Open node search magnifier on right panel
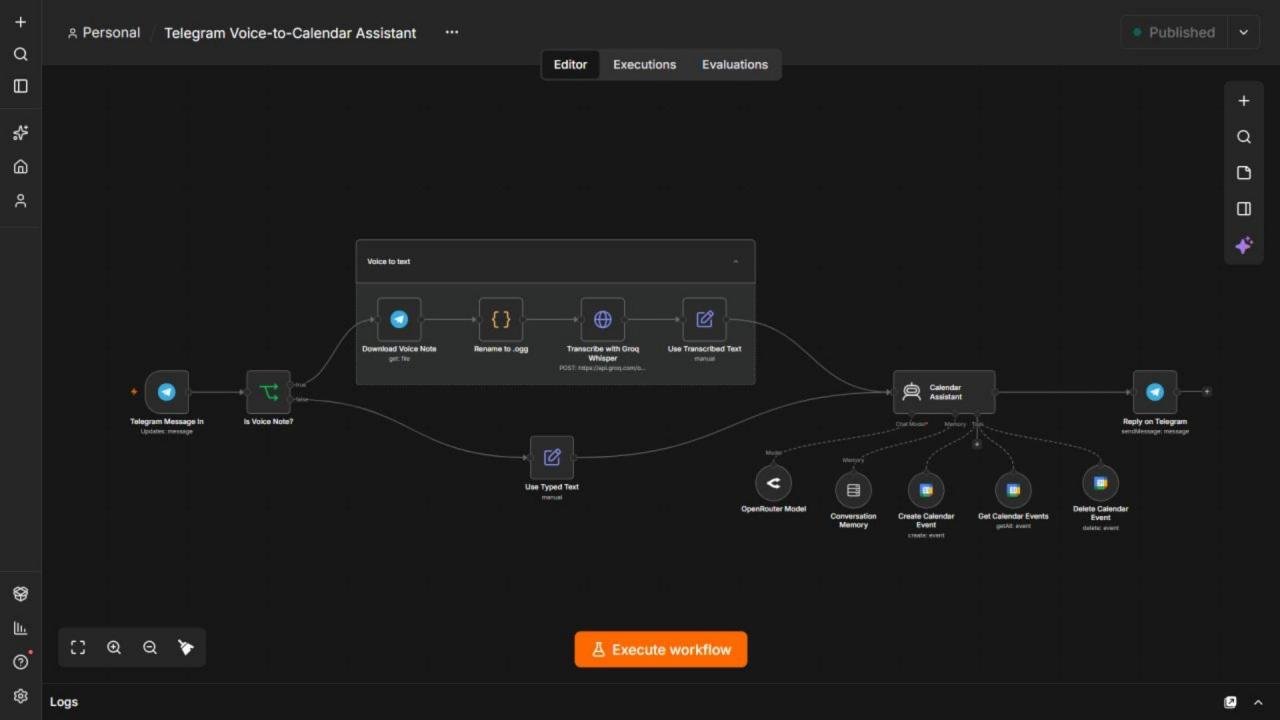This screenshot has width=1280, height=720. (x=1244, y=137)
